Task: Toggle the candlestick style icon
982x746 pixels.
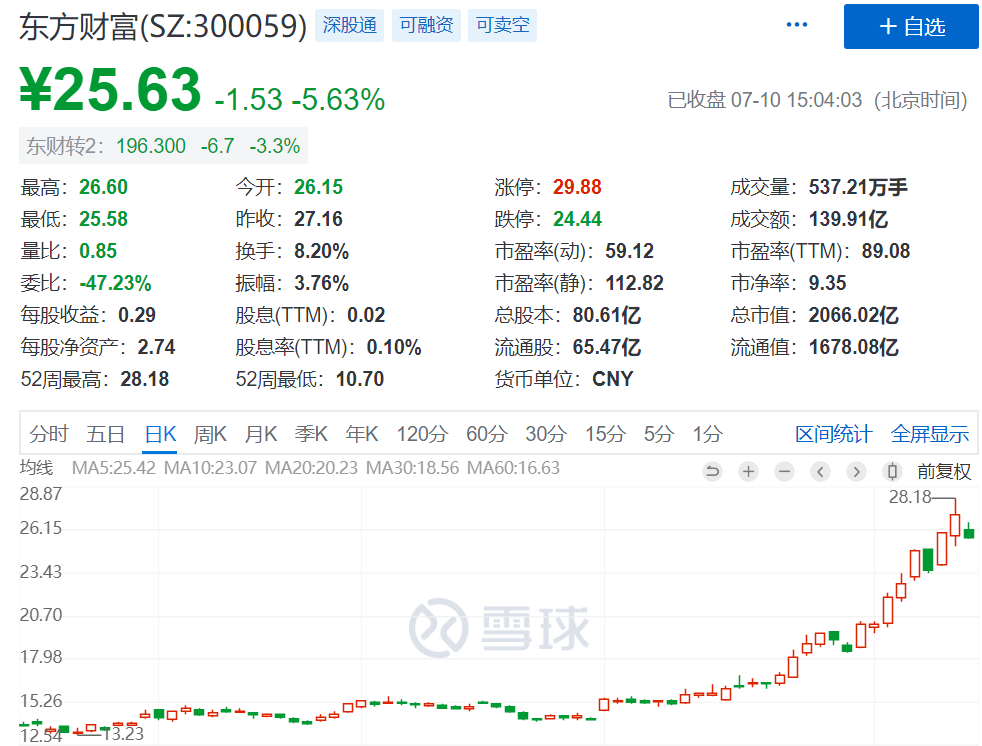Action: click(x=892, y=471)
